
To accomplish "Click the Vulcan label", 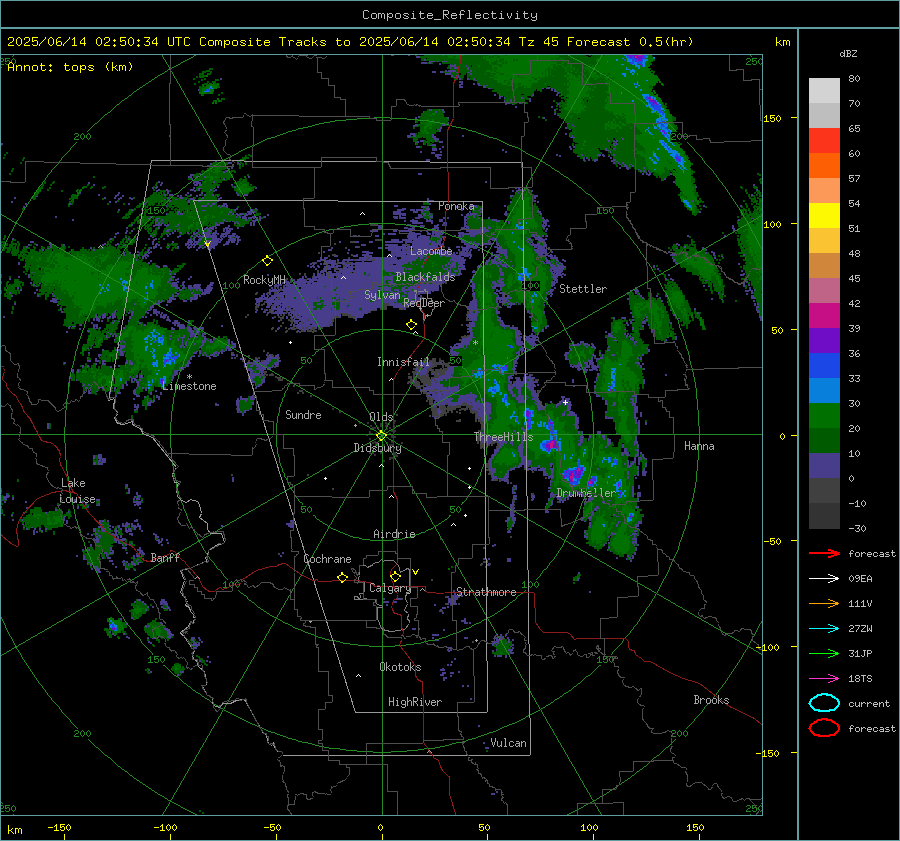I will pyautogui.click(x=508, y=743).
